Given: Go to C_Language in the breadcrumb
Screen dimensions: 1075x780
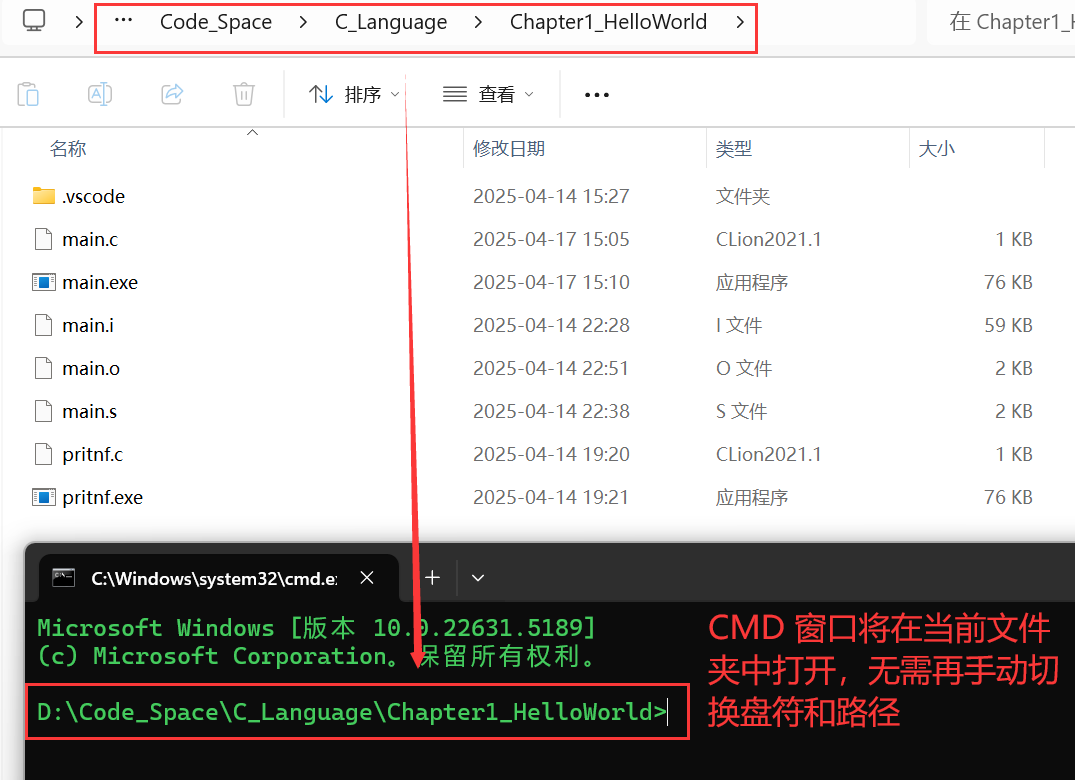Looking at the screenshot, I should tap(391, 22).
